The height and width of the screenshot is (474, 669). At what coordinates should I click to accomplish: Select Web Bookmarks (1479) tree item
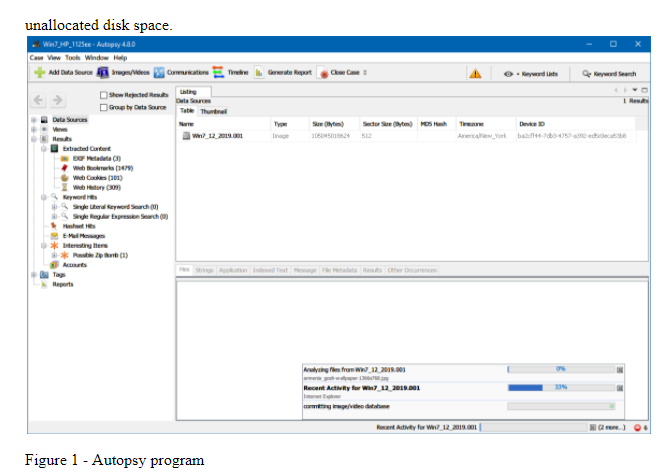point(103,168)
